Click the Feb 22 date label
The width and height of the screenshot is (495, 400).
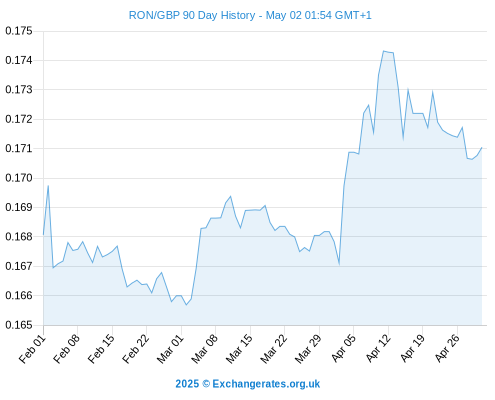136,349
